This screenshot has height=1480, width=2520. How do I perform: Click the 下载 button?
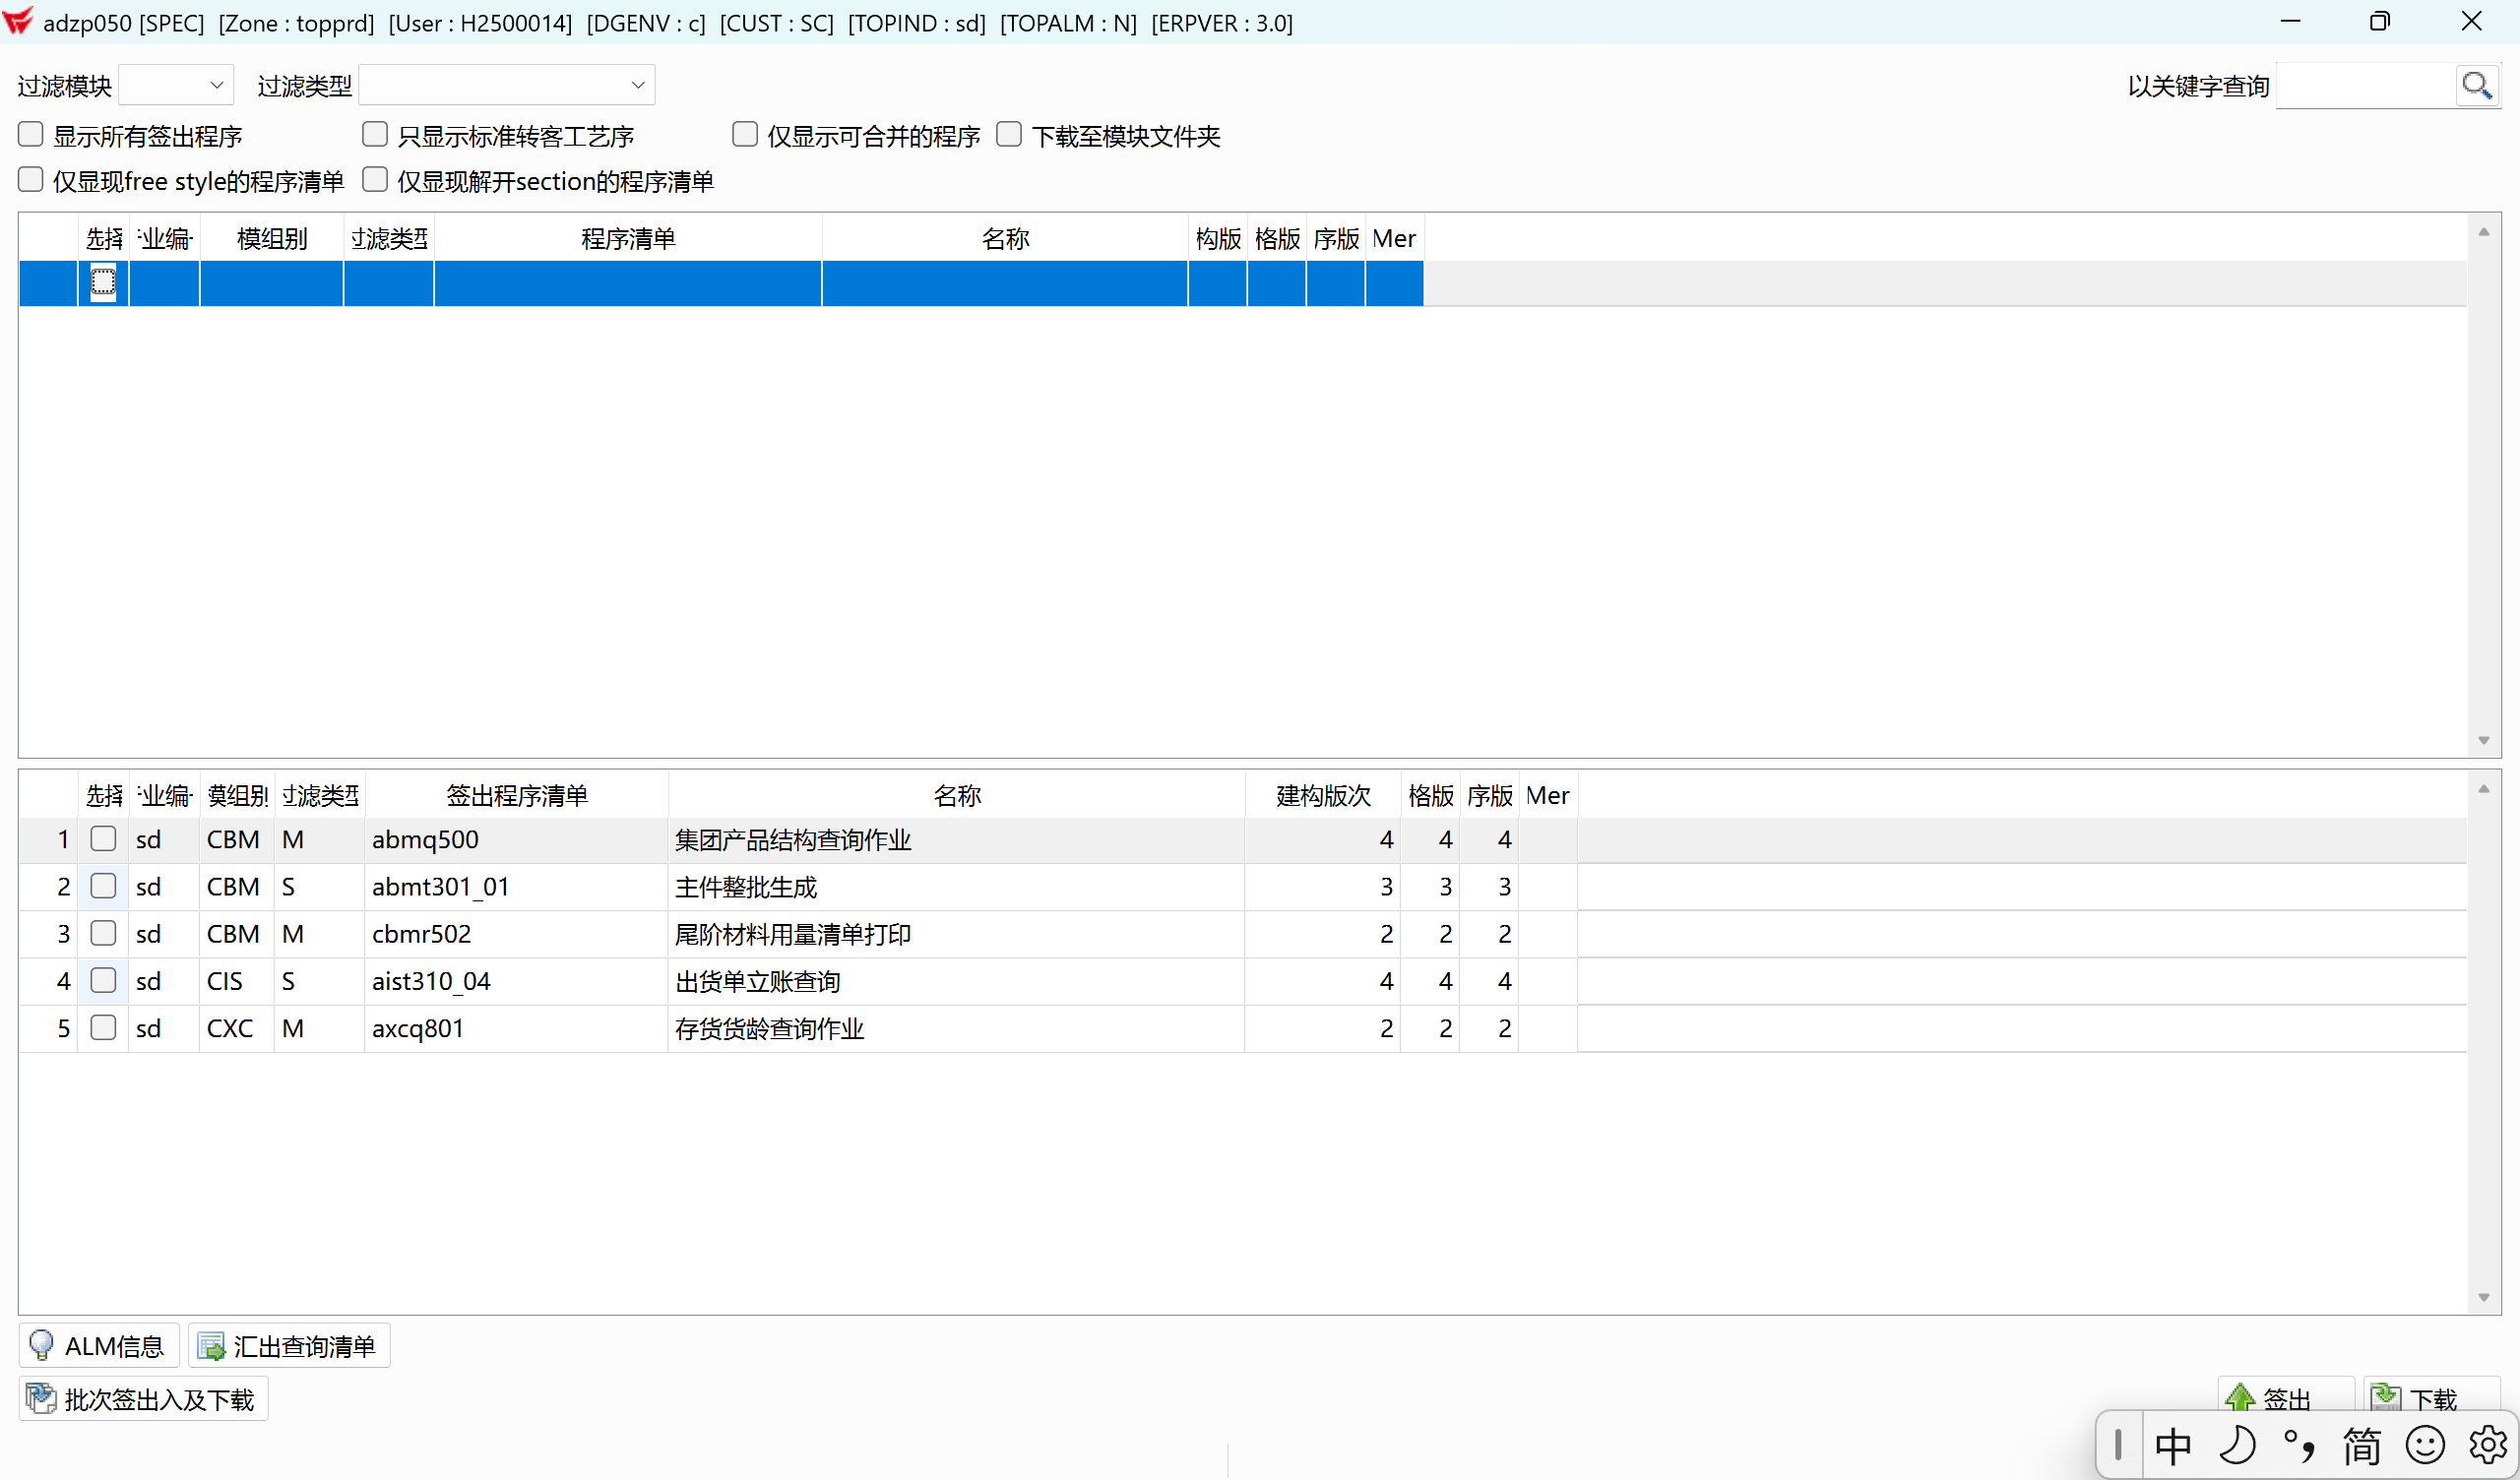pos(2432,1398)
